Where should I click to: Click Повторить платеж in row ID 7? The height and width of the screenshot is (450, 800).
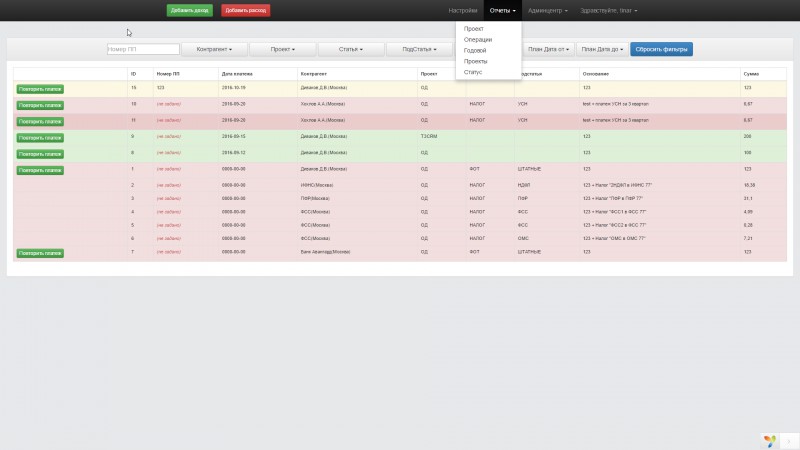(x=40, y=253)
